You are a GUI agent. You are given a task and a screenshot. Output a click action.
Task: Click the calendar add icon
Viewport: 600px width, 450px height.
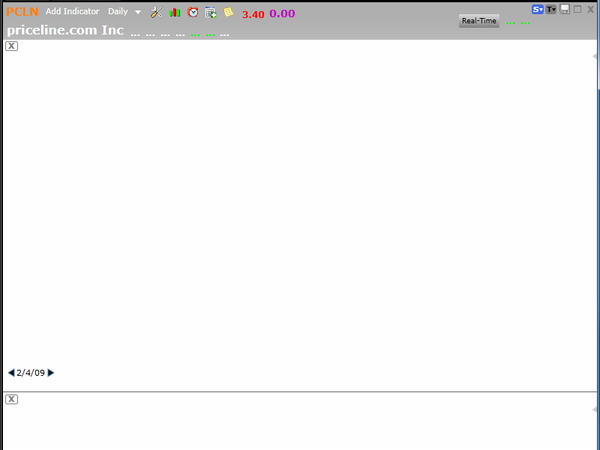(x=211, y=13)
